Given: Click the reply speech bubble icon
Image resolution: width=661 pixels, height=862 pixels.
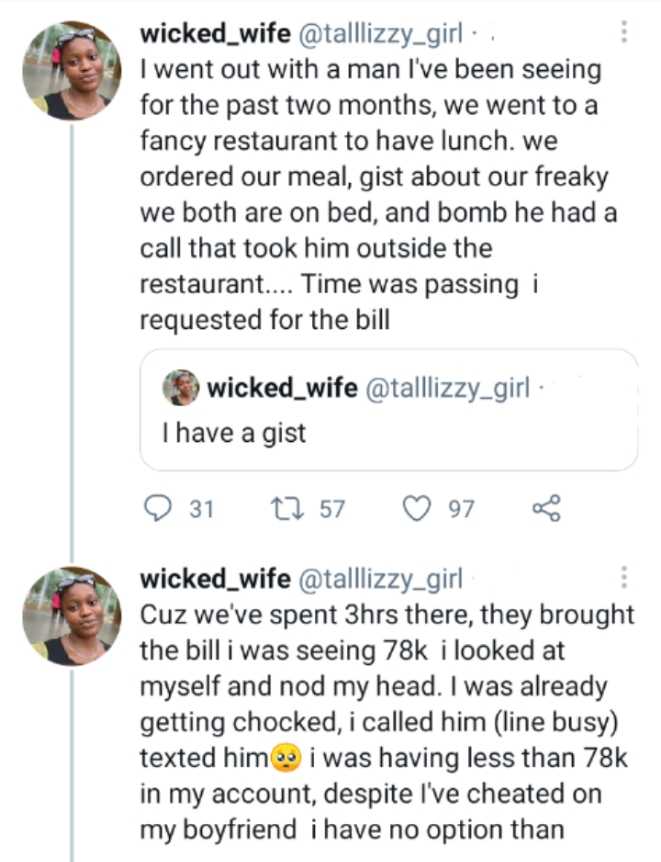Looking at the screenshot, I should click(x=159, y=509).
